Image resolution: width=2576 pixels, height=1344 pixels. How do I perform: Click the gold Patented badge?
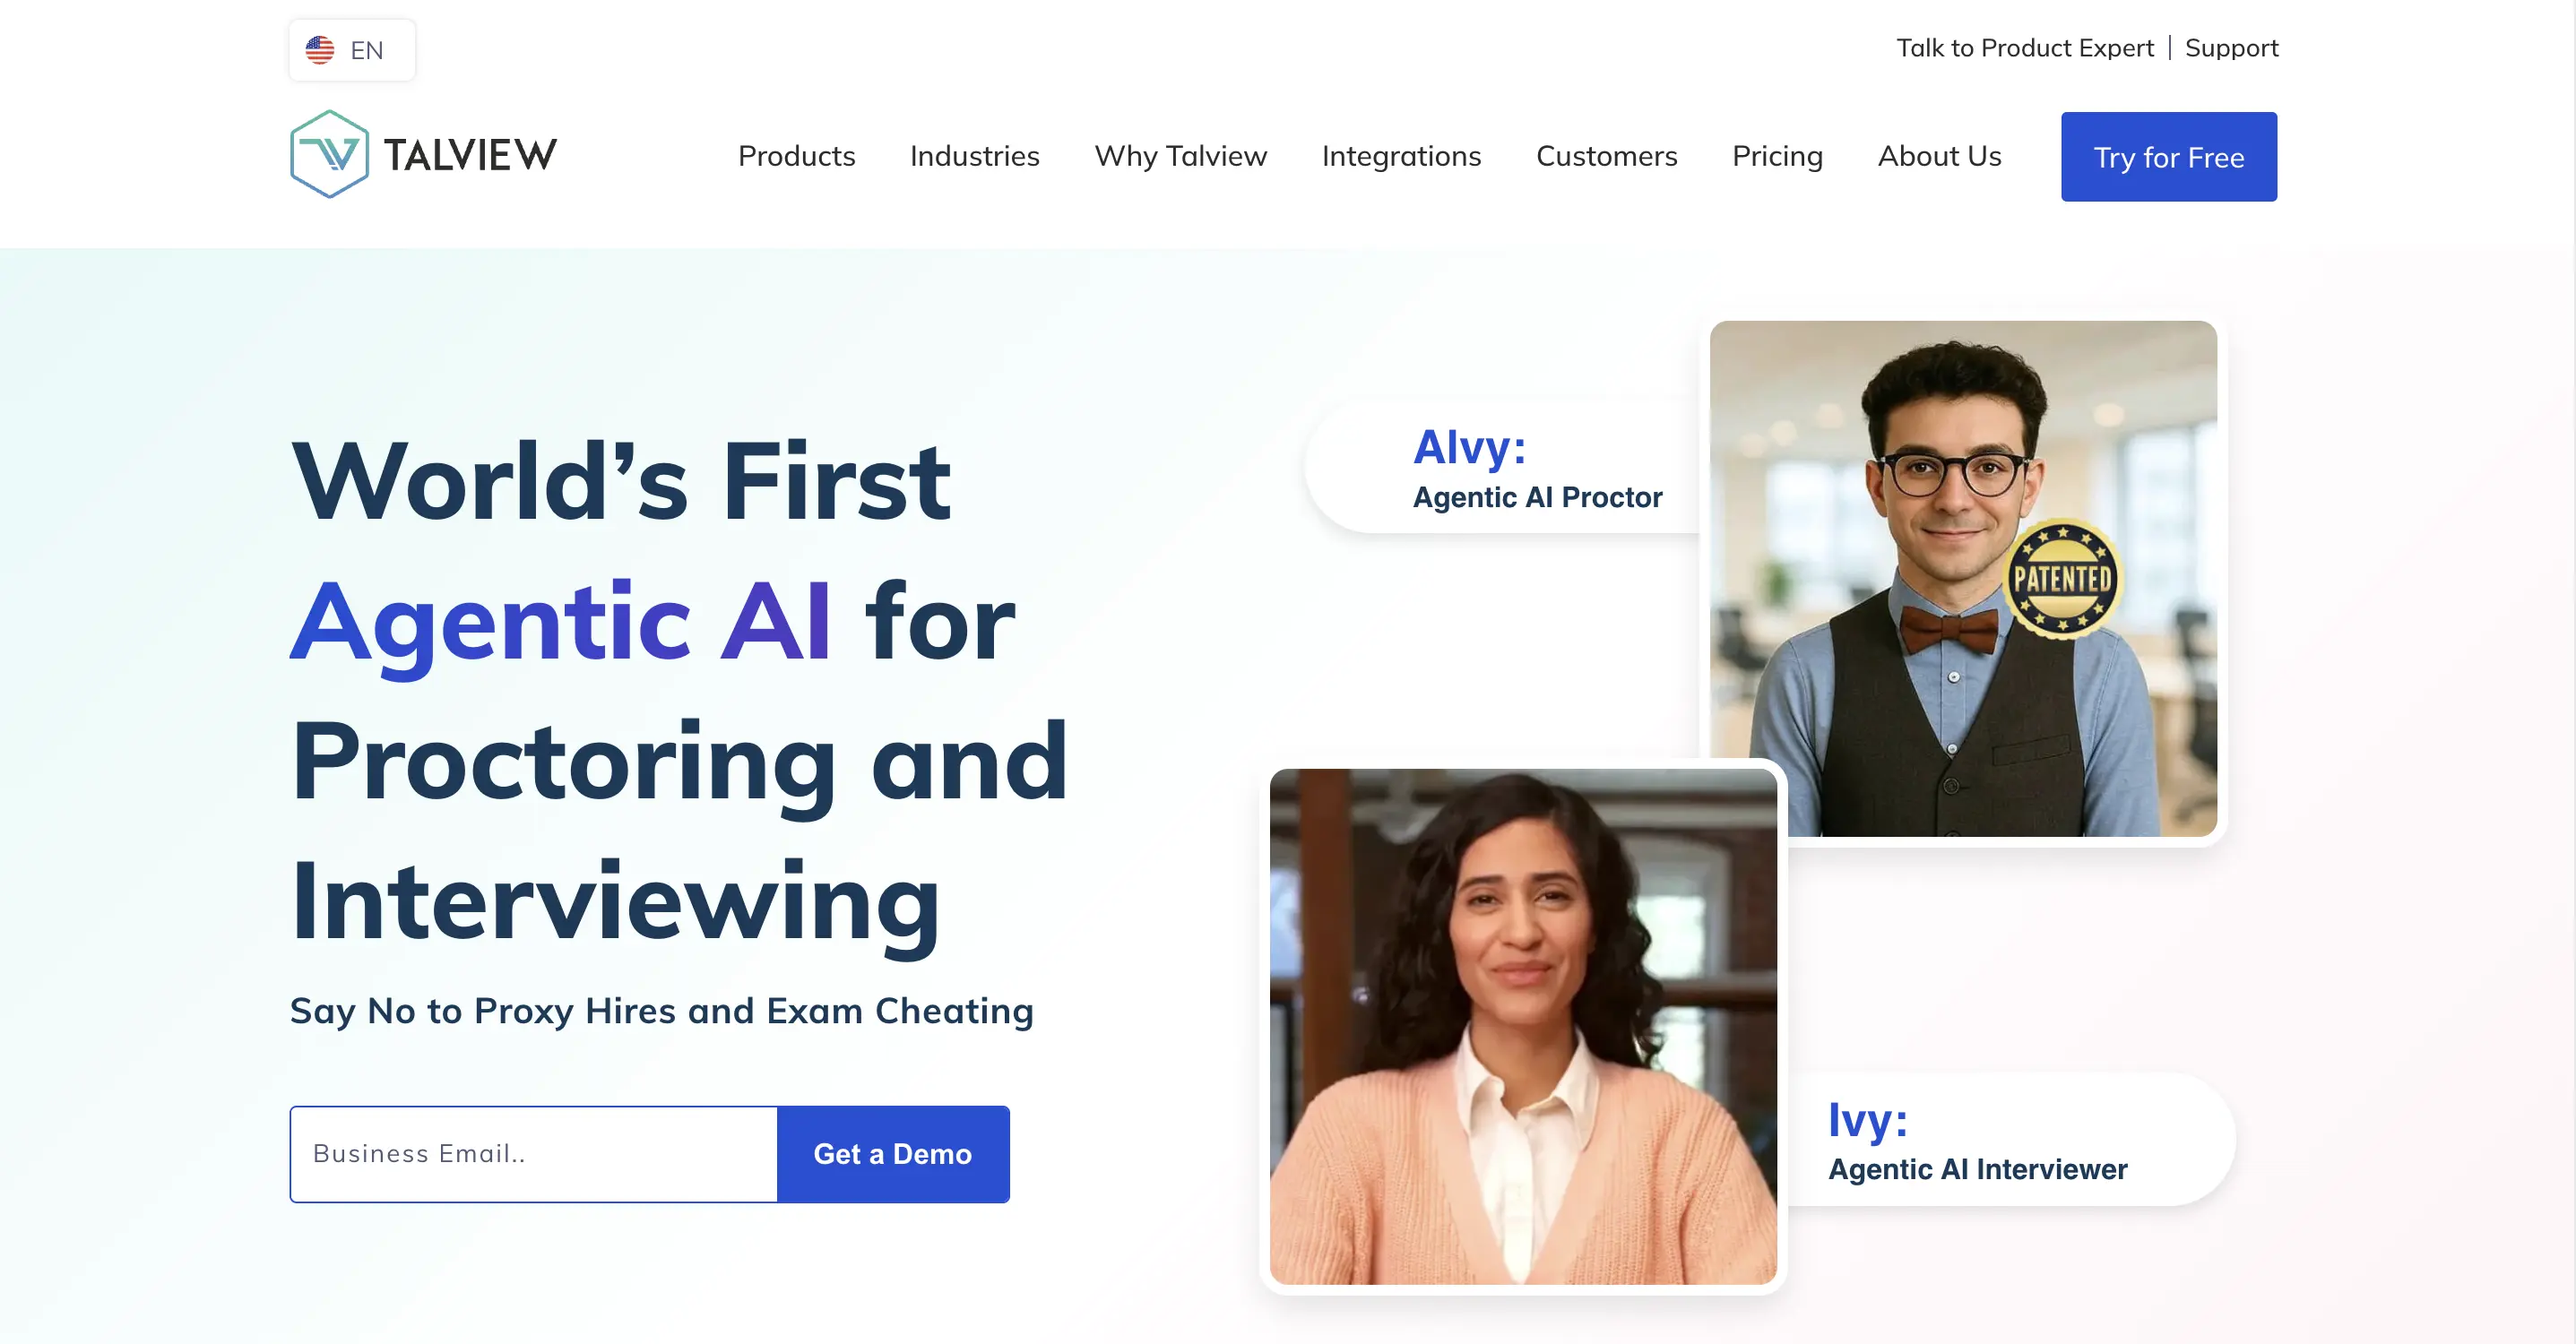(x=2062, y=579)
